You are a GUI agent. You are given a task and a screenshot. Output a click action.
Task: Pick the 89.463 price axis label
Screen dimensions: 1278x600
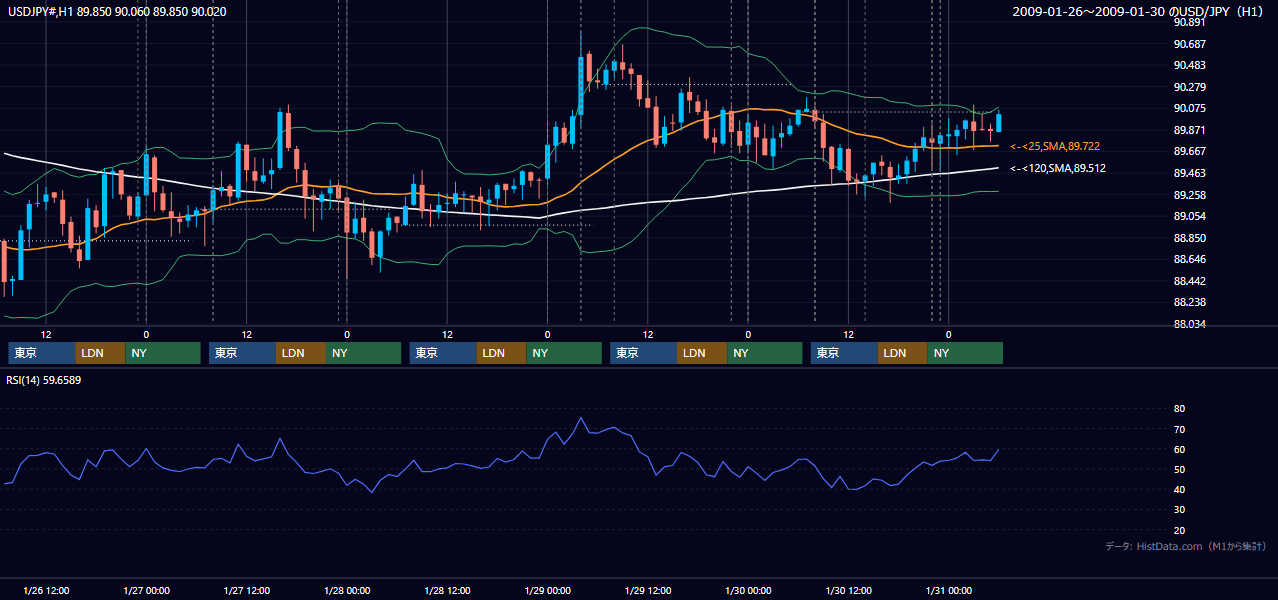click(x=1189, y=173)
